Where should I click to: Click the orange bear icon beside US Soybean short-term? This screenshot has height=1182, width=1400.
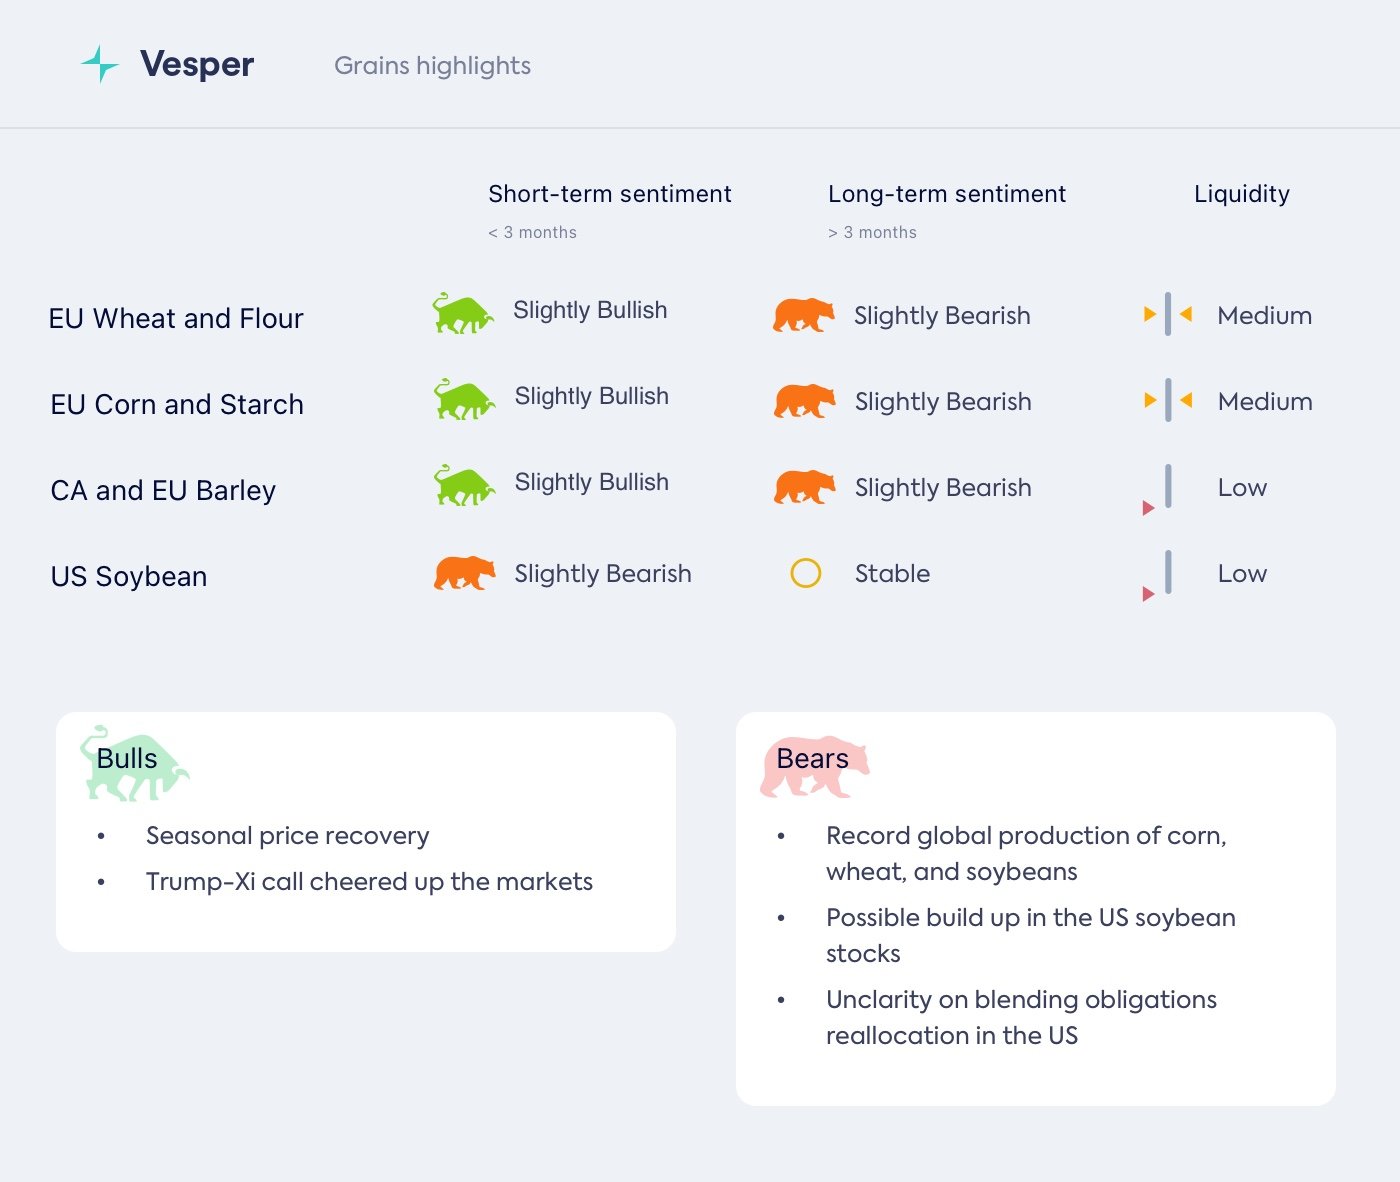464,573
